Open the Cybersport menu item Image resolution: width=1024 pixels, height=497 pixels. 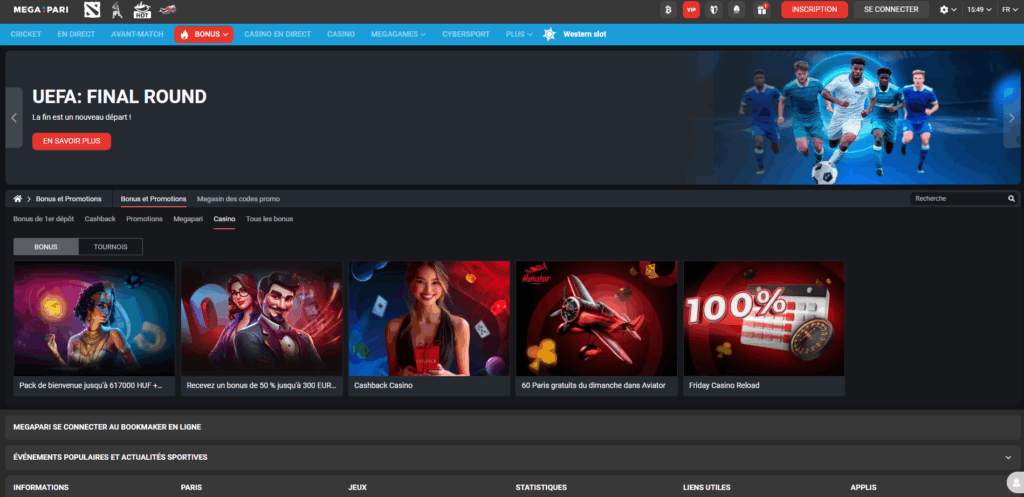tap(466, 35)
